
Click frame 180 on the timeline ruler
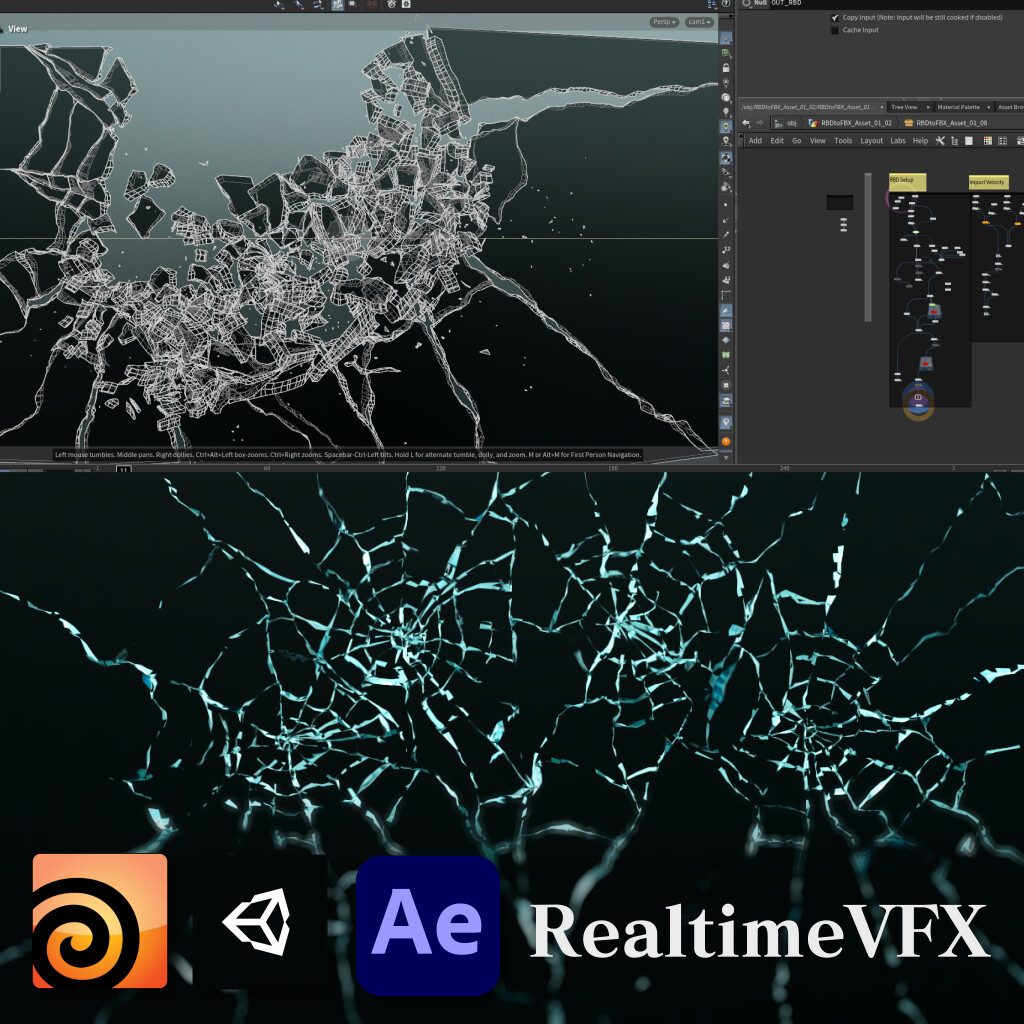tap(612, 466)
